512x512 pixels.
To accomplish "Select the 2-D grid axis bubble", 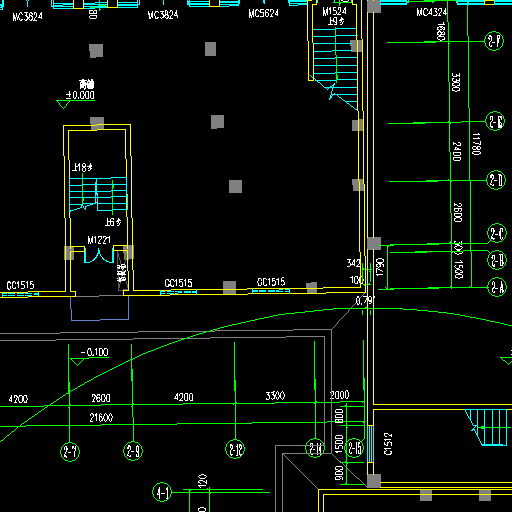I will click(x=496, y=180).
